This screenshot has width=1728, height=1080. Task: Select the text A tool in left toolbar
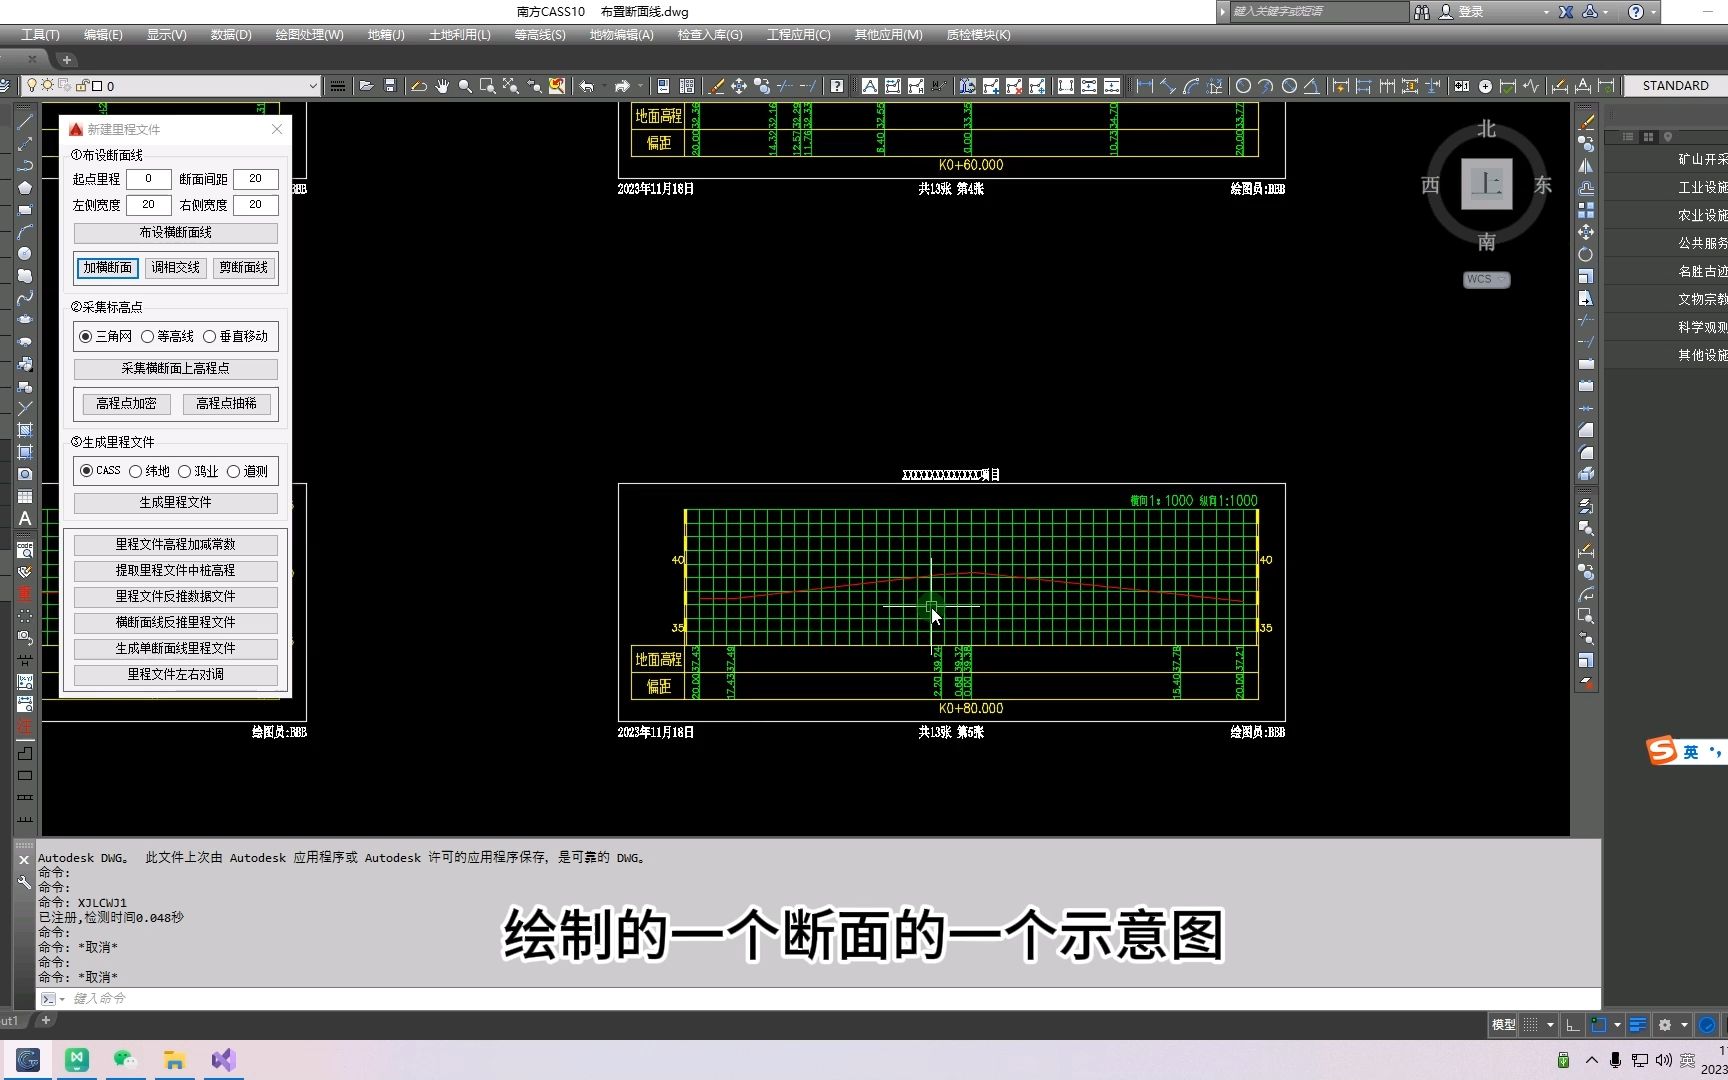(25, 518)
